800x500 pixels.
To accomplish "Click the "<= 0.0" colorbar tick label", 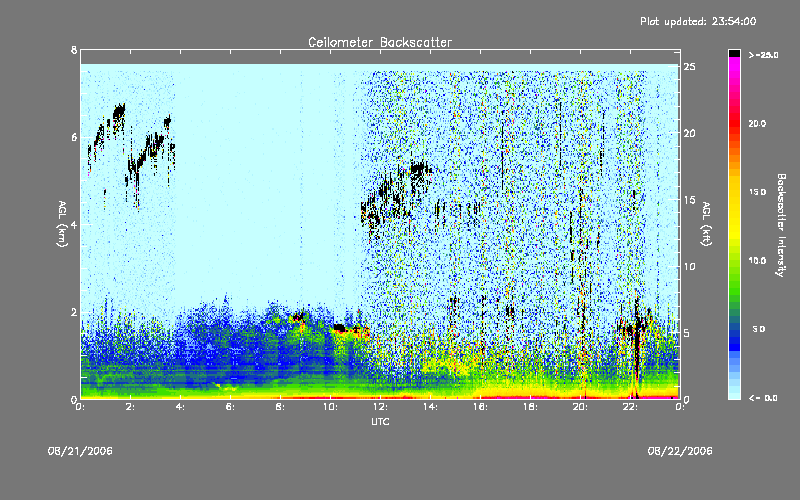I will [x=763, y=398].
